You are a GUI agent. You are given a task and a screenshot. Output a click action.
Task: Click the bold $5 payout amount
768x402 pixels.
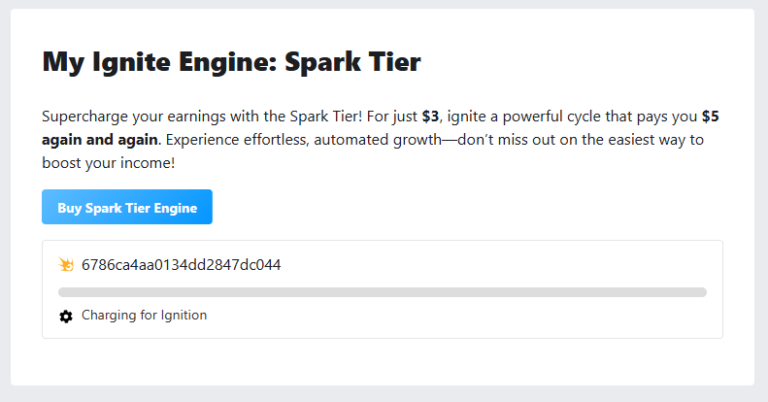click(710, 117)
